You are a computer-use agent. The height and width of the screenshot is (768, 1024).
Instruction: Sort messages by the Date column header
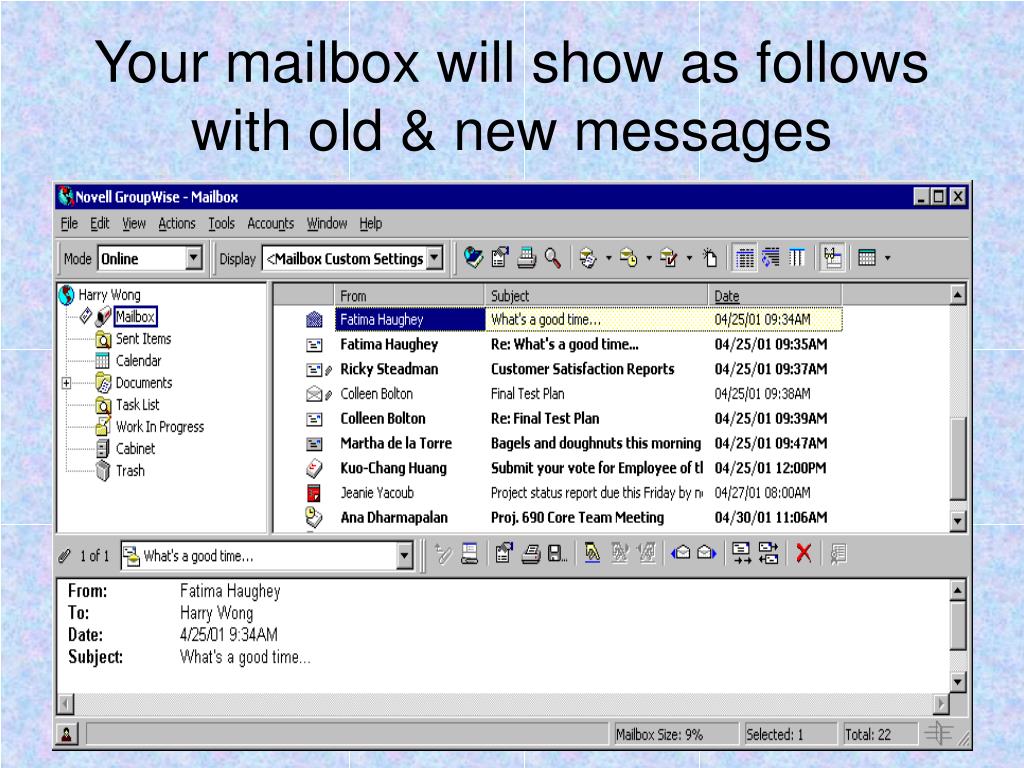[775, 296]
